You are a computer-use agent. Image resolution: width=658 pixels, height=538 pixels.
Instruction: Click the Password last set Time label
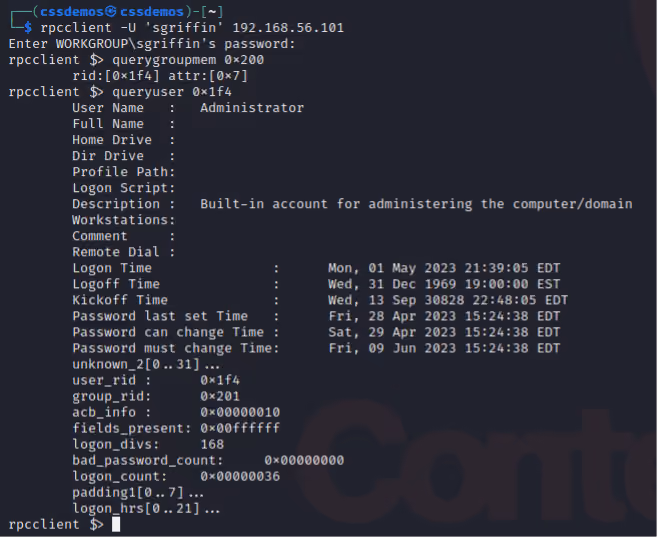[x=160, y=316]
